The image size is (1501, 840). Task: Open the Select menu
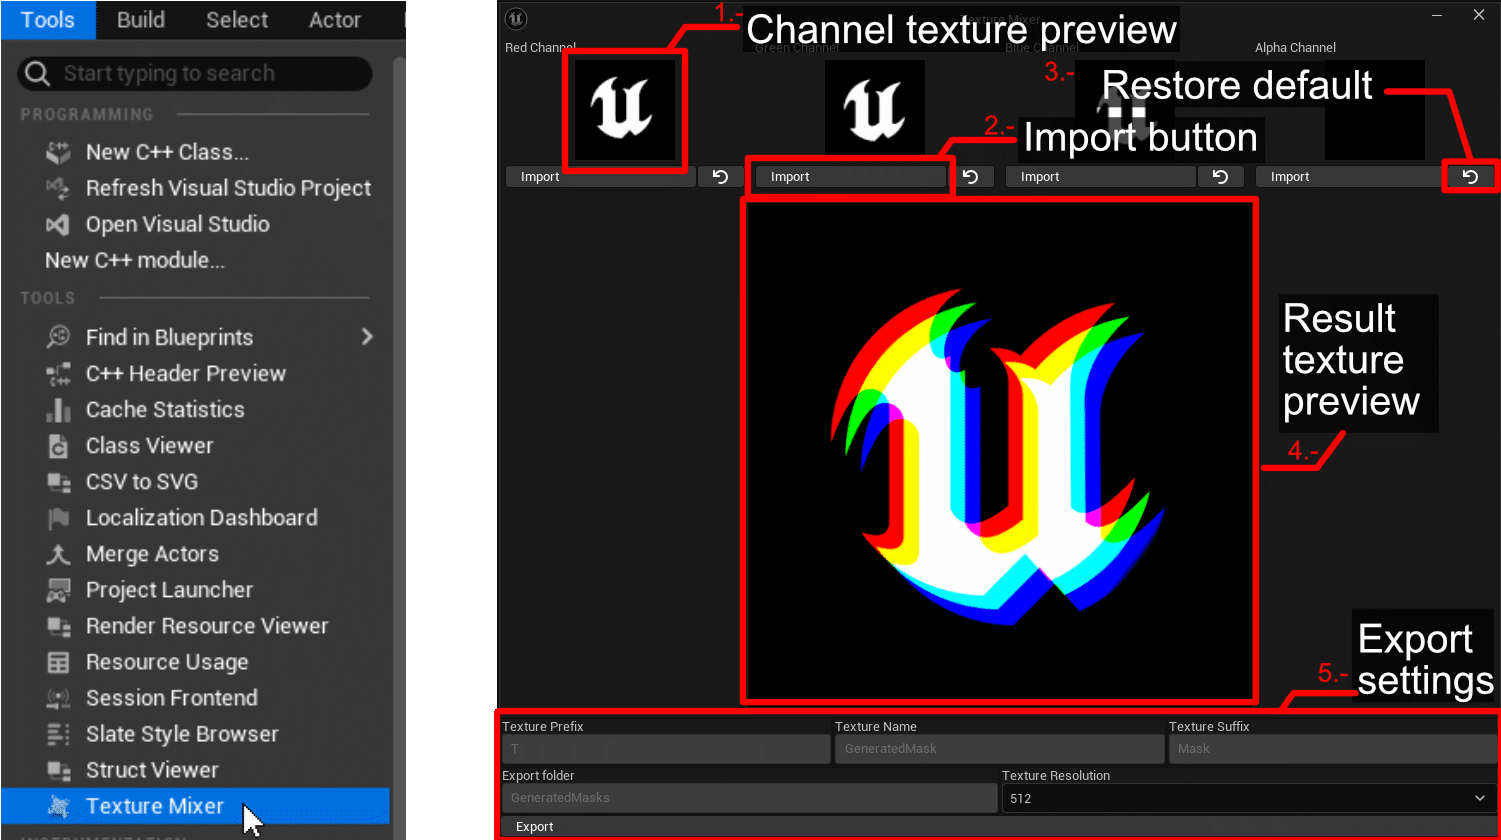point(237,20)
